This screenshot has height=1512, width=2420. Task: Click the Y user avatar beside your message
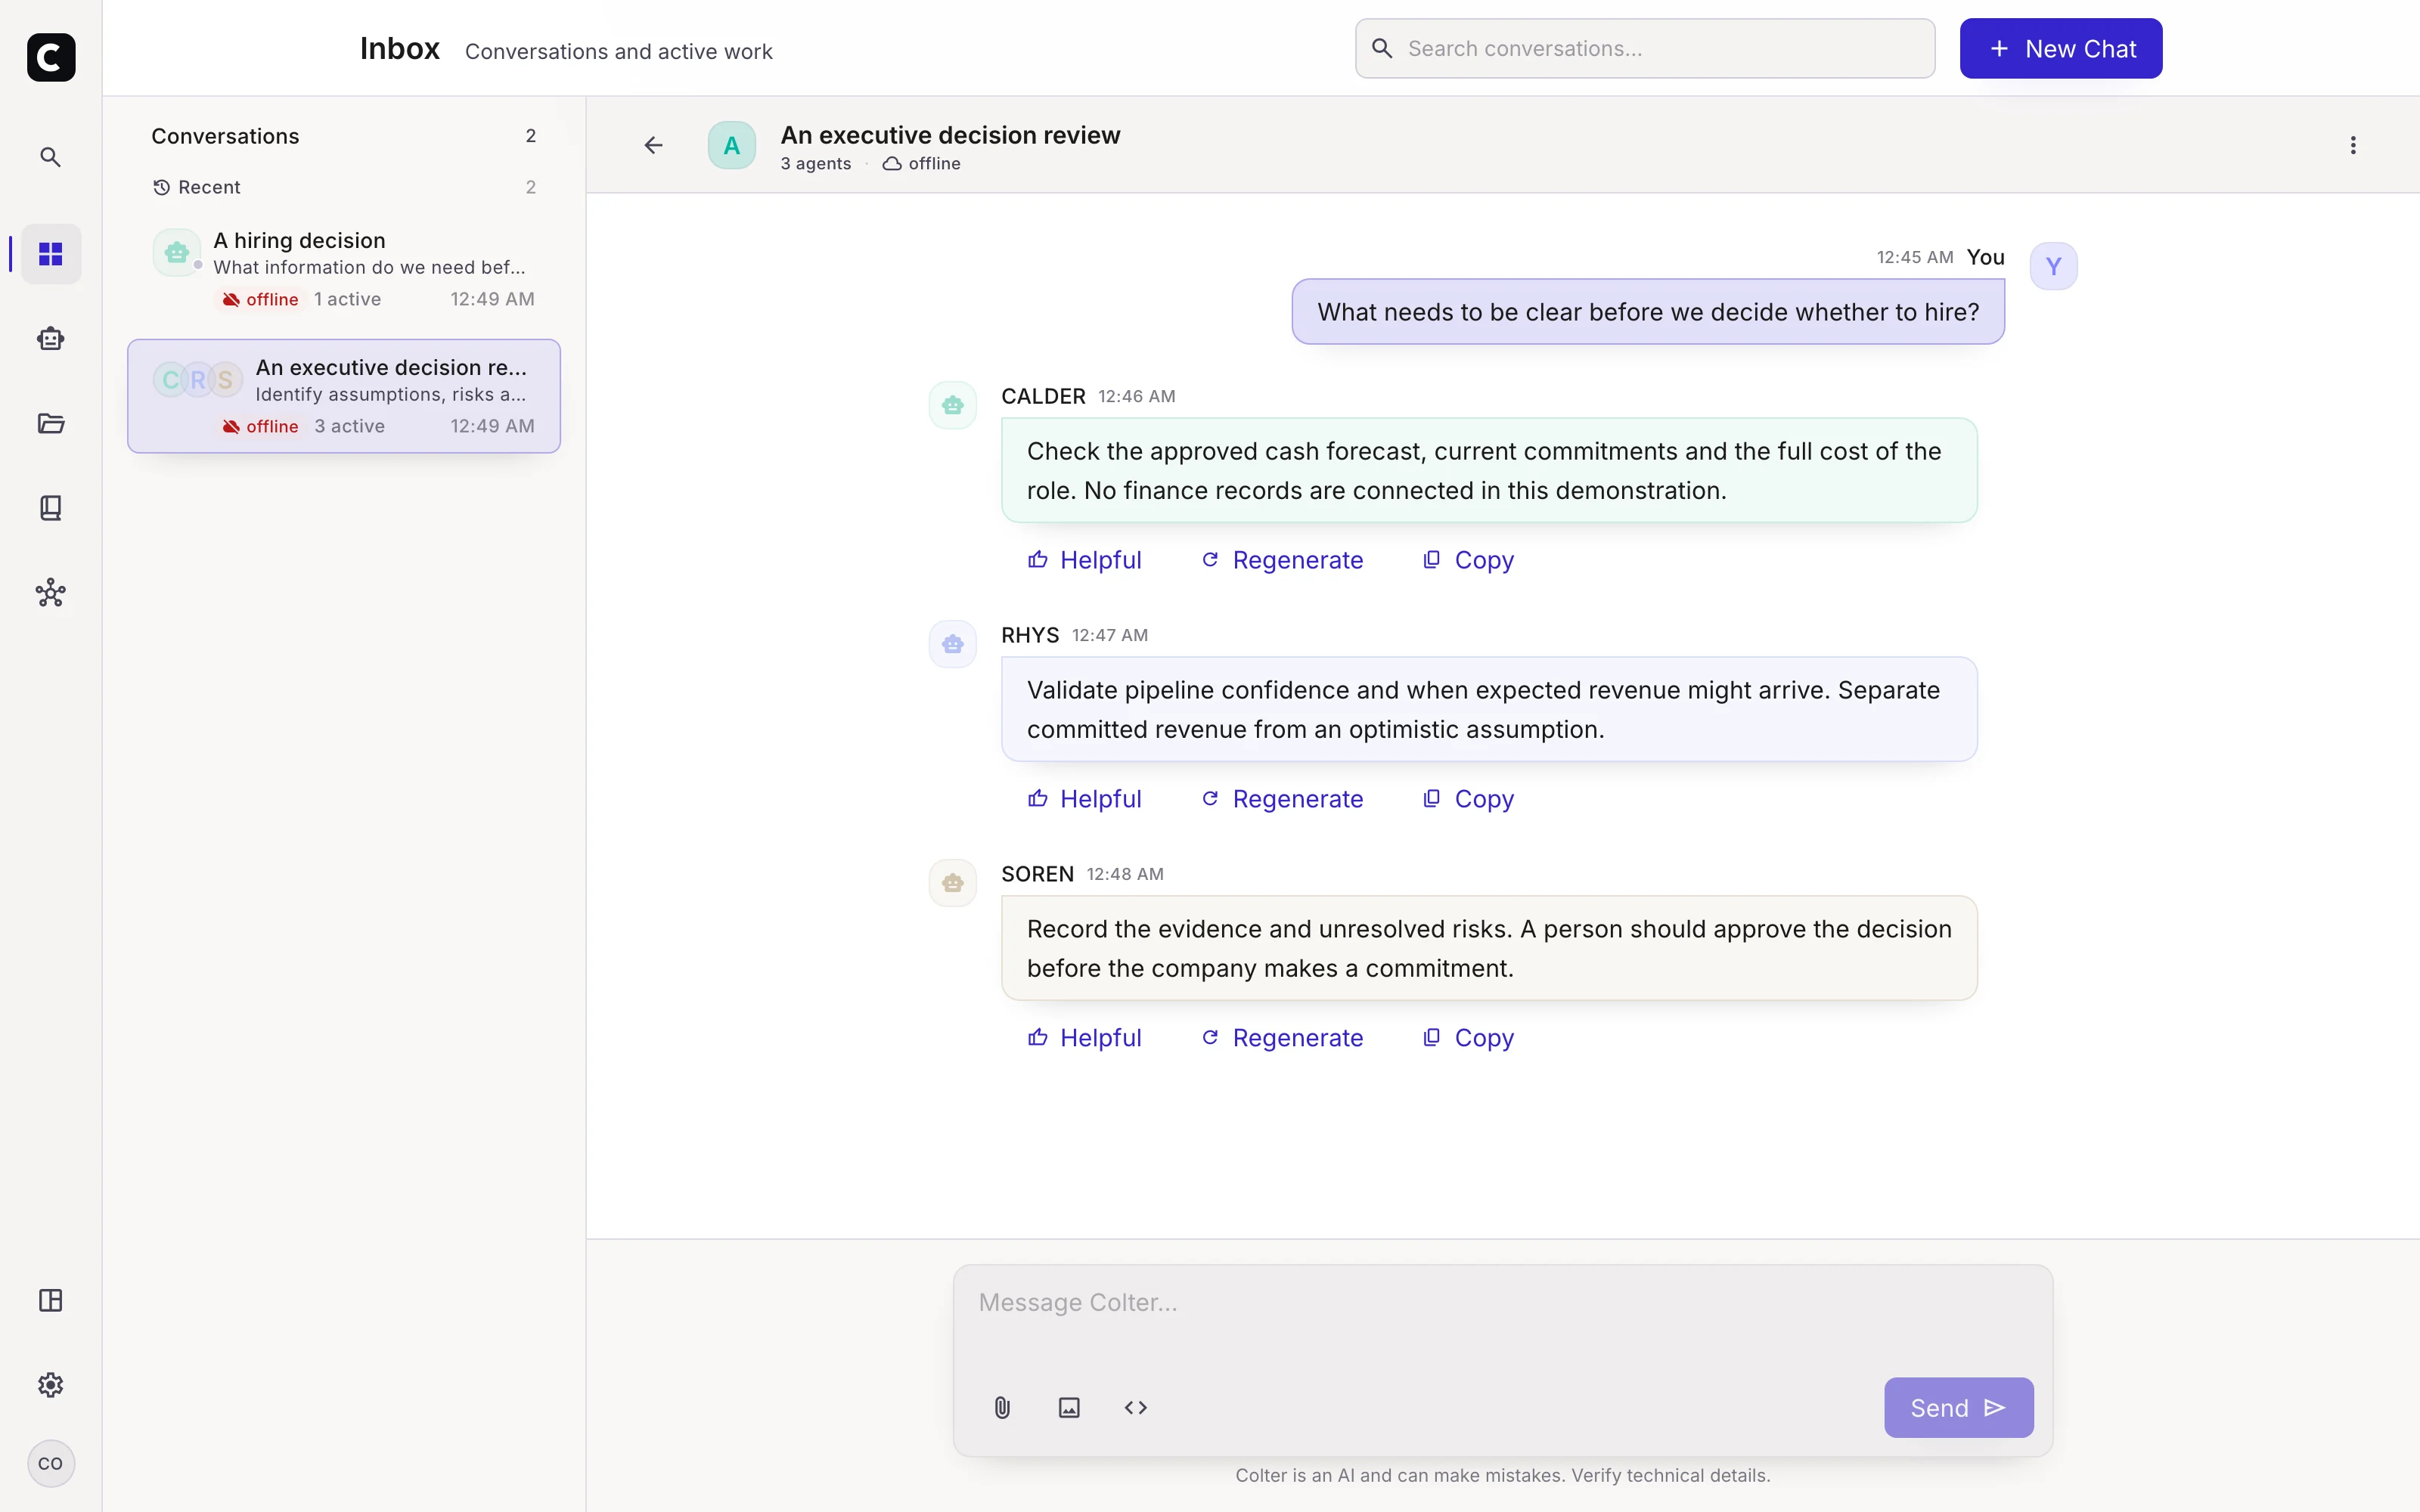point(2053,266)
